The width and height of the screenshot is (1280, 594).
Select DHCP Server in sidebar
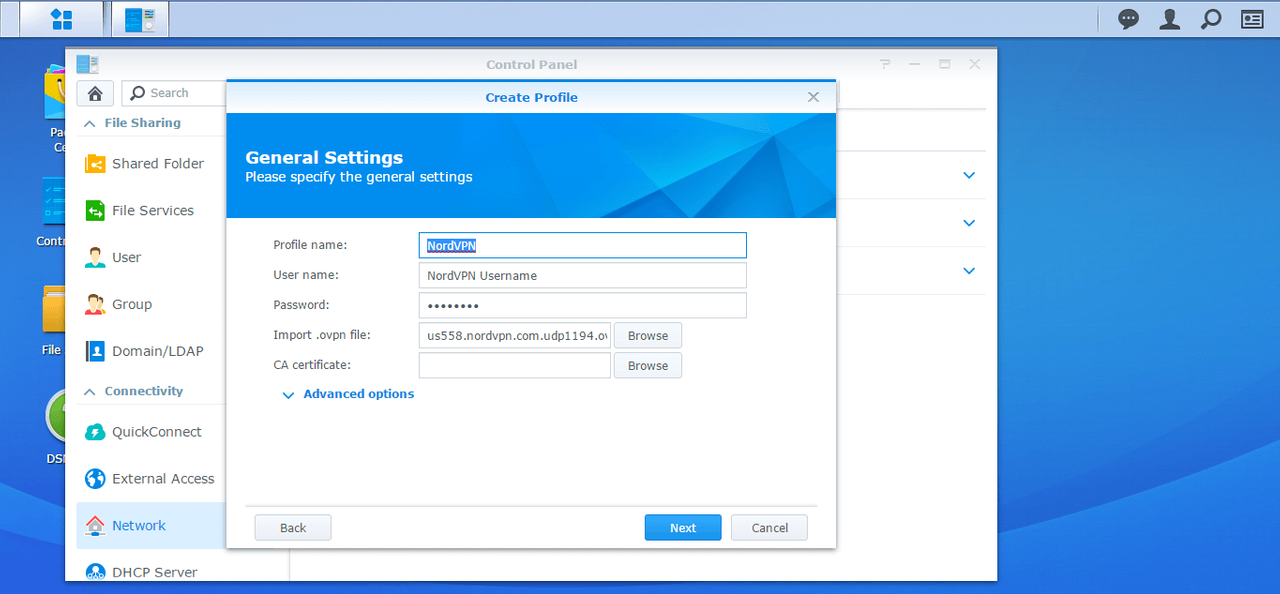click(152, 572)
